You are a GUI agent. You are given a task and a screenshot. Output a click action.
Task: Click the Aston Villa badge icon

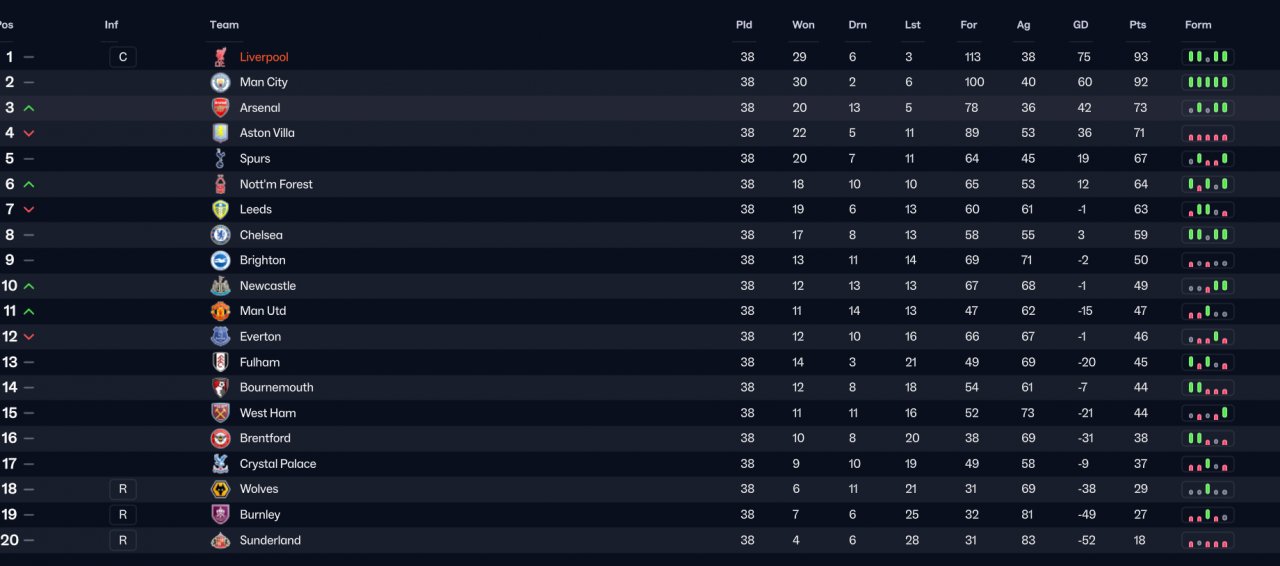[220, 133]
